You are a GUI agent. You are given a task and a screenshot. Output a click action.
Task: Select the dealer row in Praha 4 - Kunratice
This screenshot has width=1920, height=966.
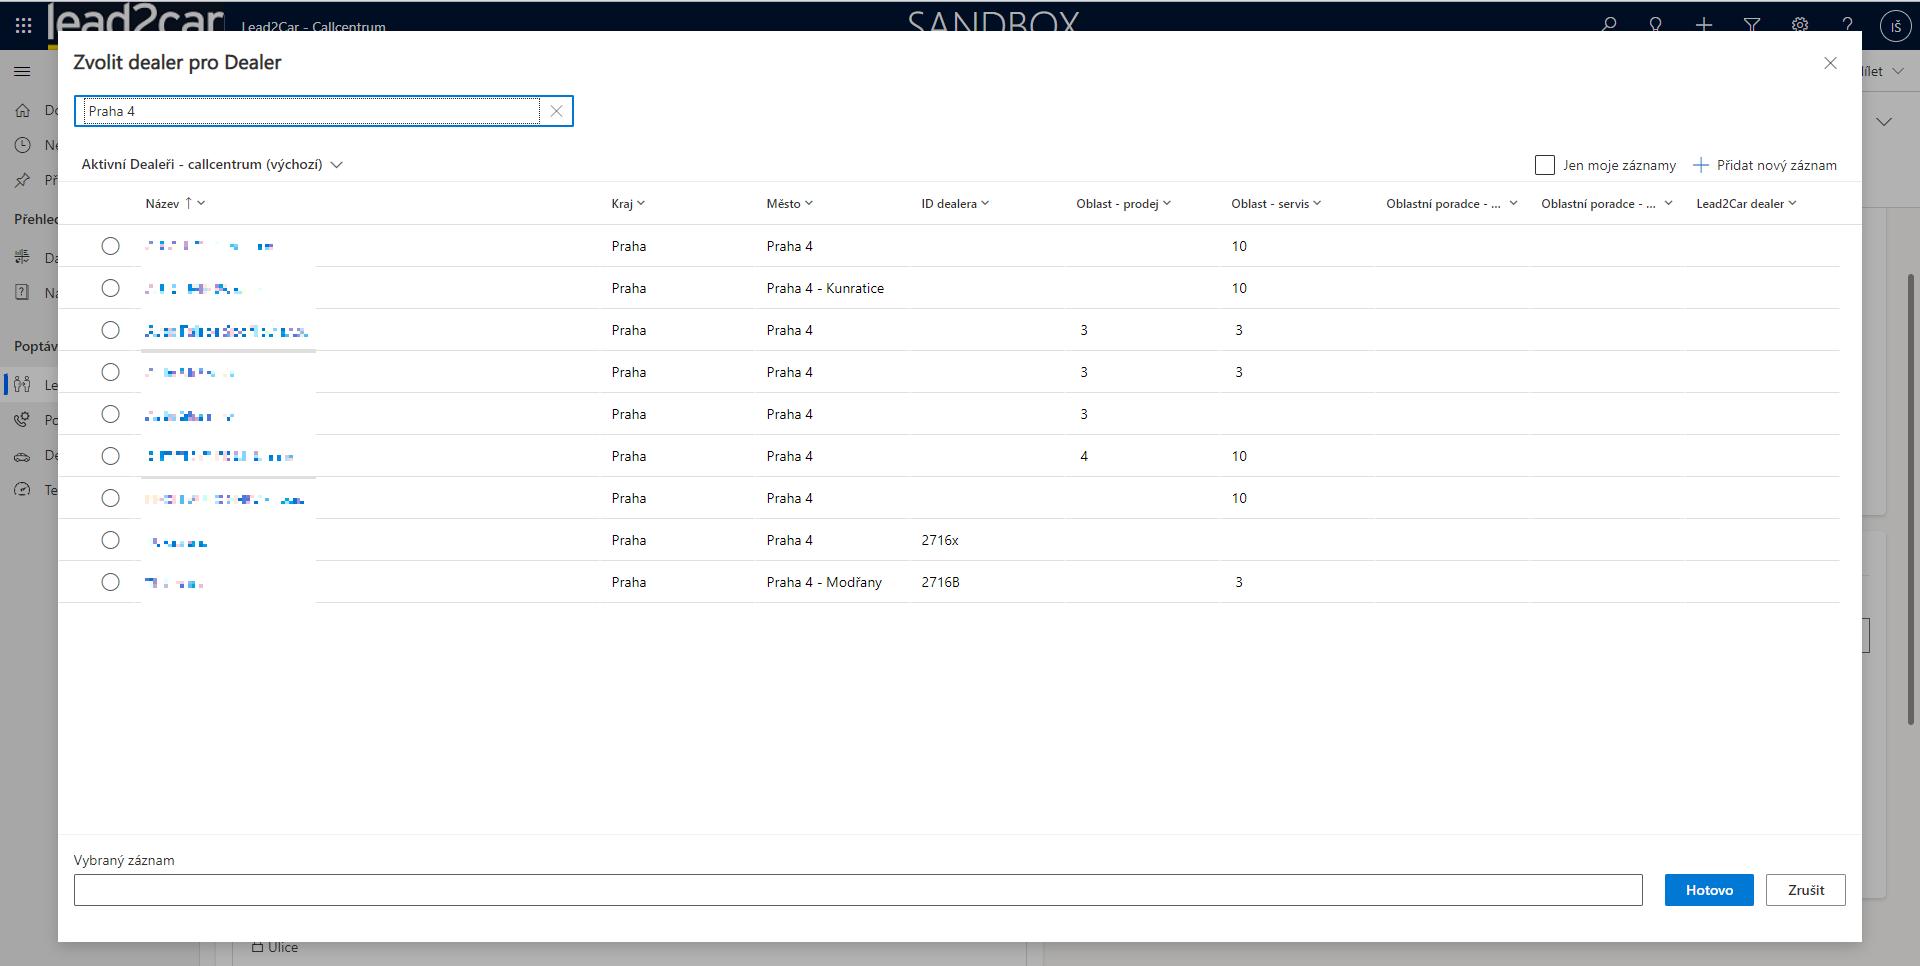tap(110, 288)
